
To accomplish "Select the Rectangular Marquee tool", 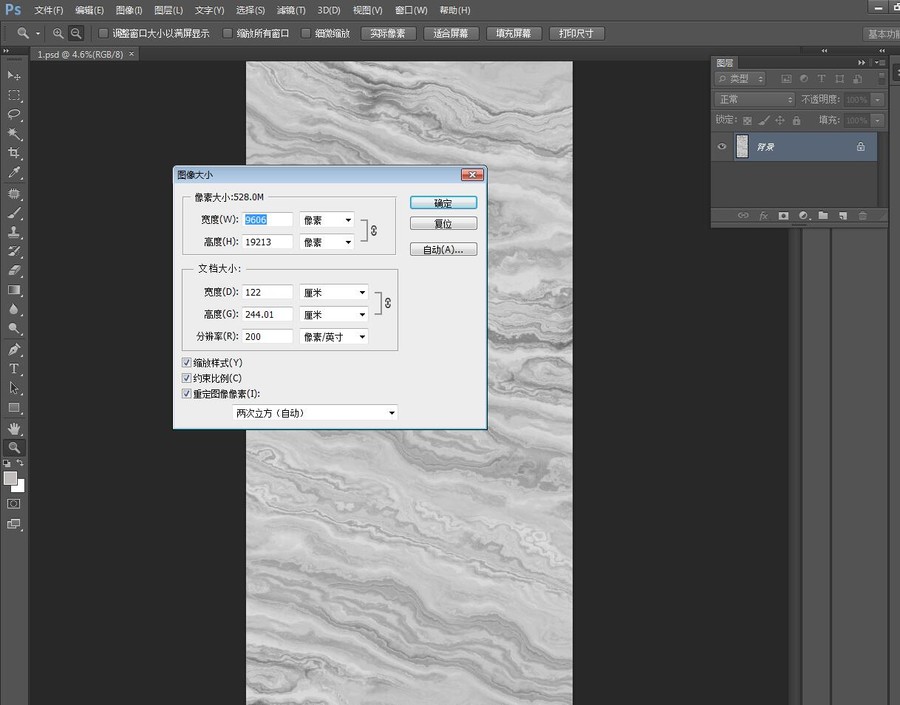I will tap(14, 95).
